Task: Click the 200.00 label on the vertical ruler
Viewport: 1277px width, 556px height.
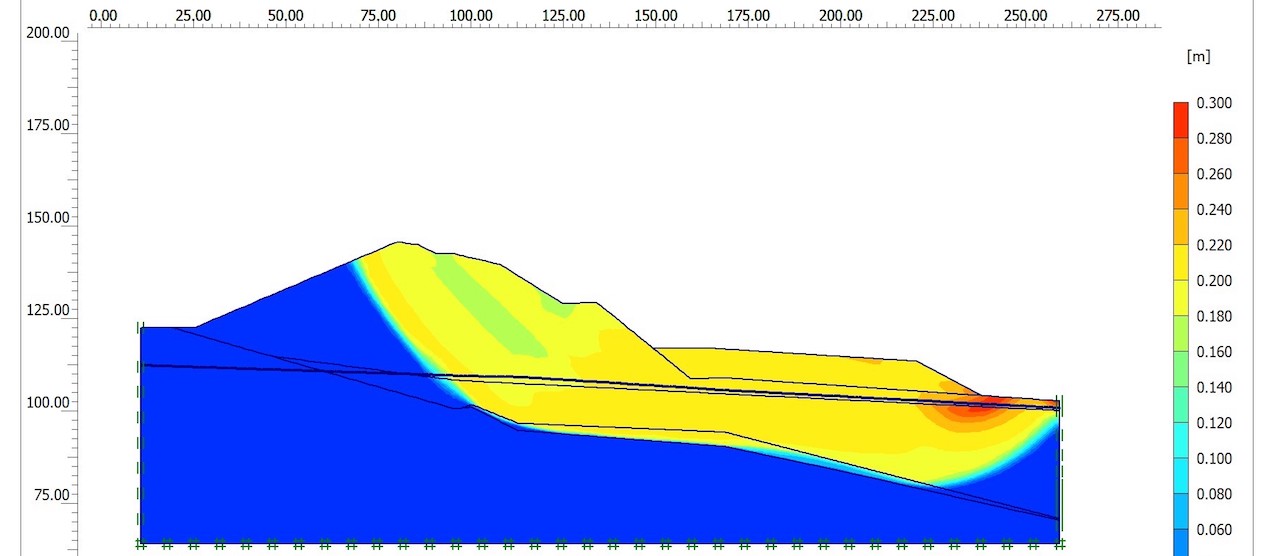Action: click(48, 33)
